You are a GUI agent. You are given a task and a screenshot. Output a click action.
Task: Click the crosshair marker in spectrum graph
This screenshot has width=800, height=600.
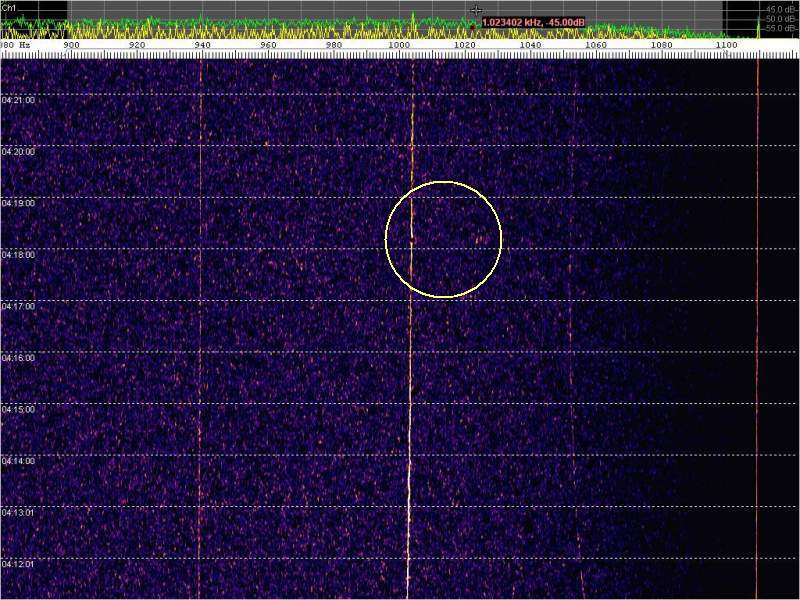click(x=477, y=10)
